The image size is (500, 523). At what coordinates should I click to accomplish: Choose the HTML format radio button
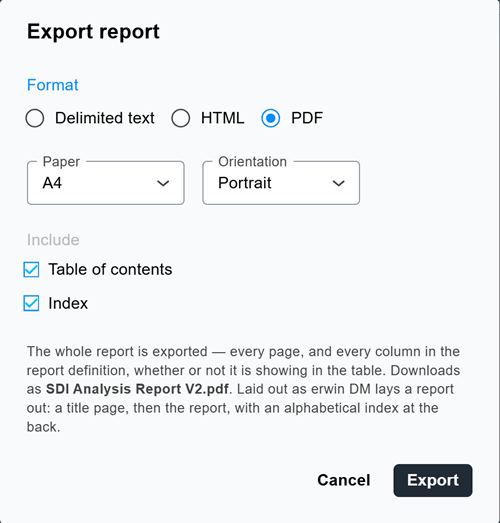point(180,118)
